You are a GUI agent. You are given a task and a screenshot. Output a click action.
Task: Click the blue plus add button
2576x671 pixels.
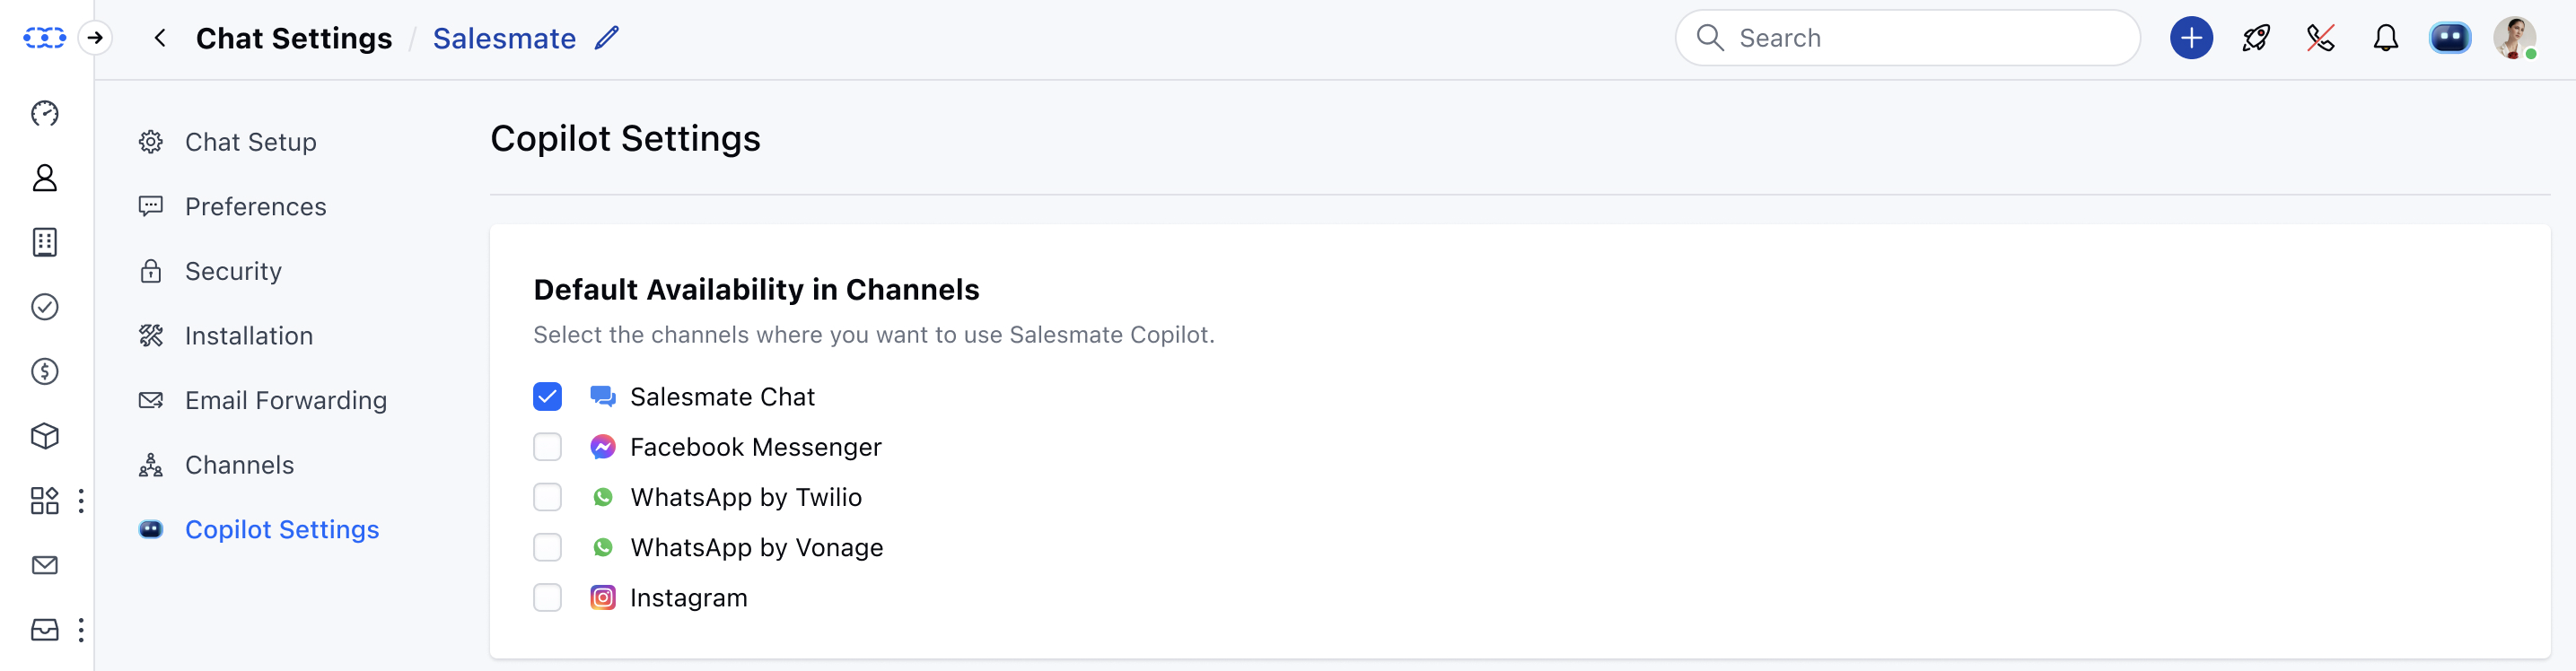pos(2191,38)
